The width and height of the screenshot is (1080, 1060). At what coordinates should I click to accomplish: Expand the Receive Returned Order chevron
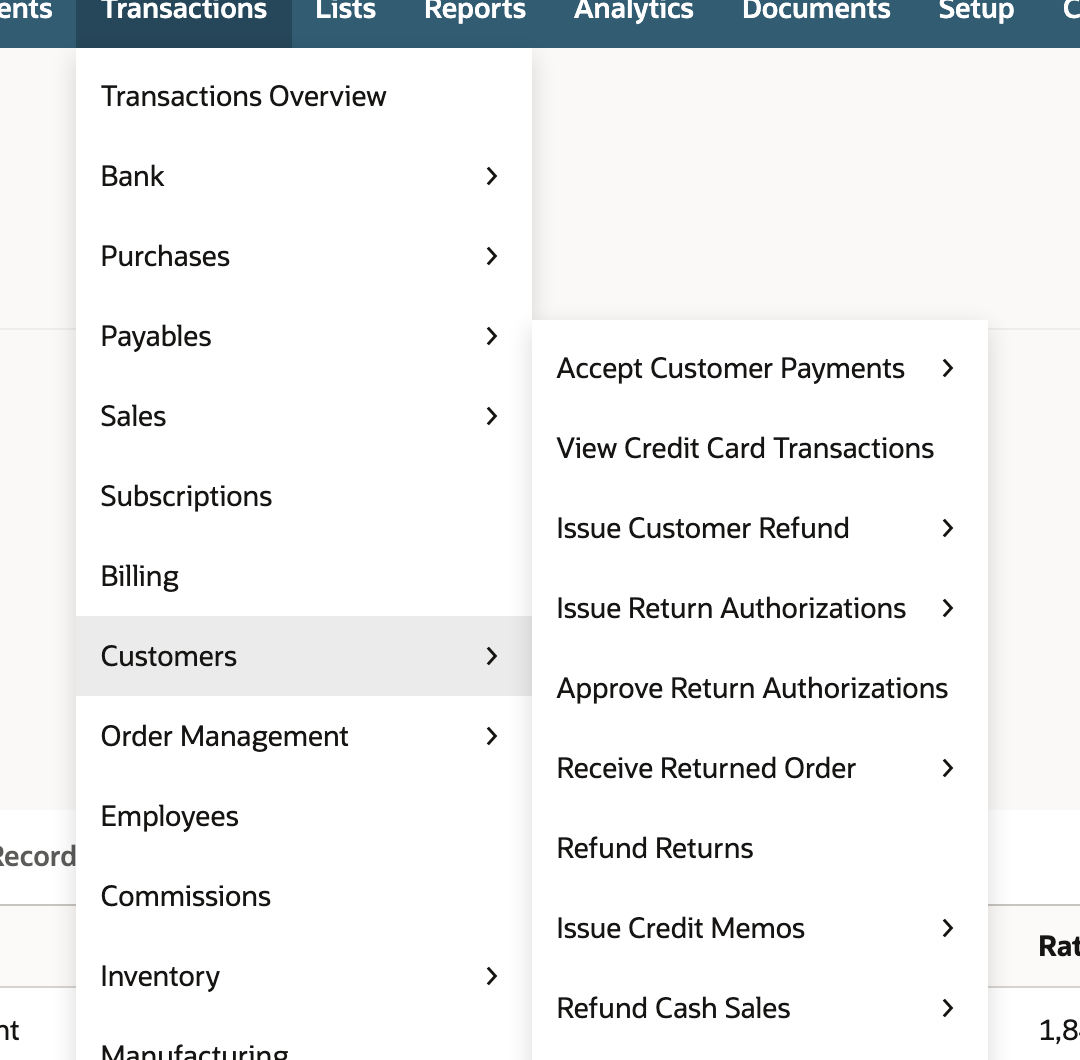948,768
